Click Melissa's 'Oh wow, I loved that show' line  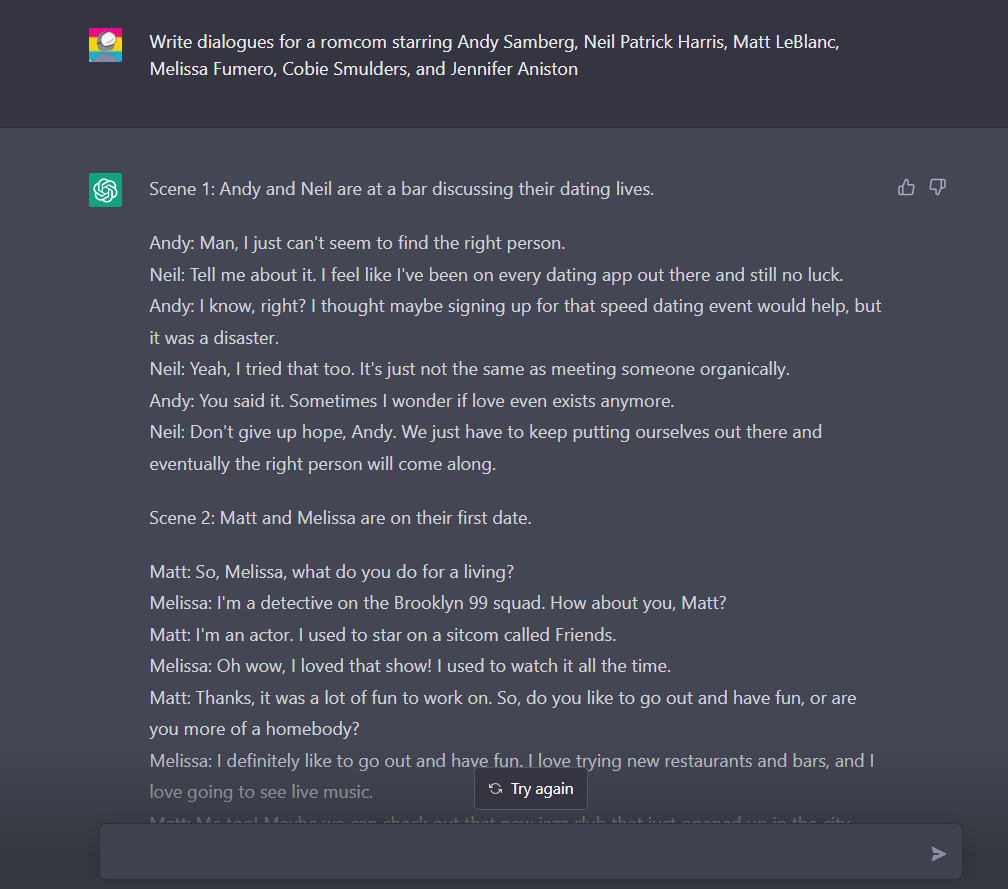410,666
